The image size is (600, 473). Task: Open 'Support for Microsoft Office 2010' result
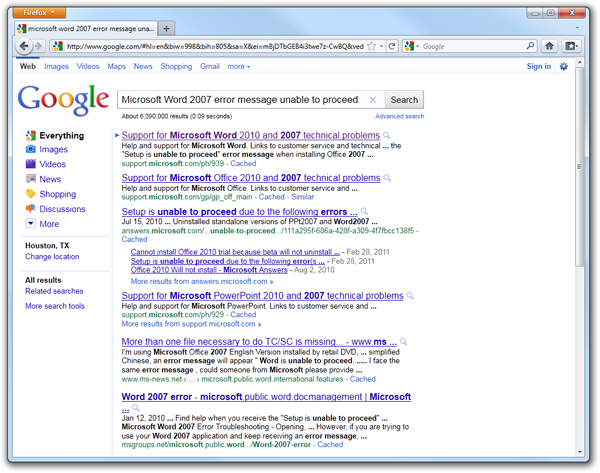pos(251,178)
